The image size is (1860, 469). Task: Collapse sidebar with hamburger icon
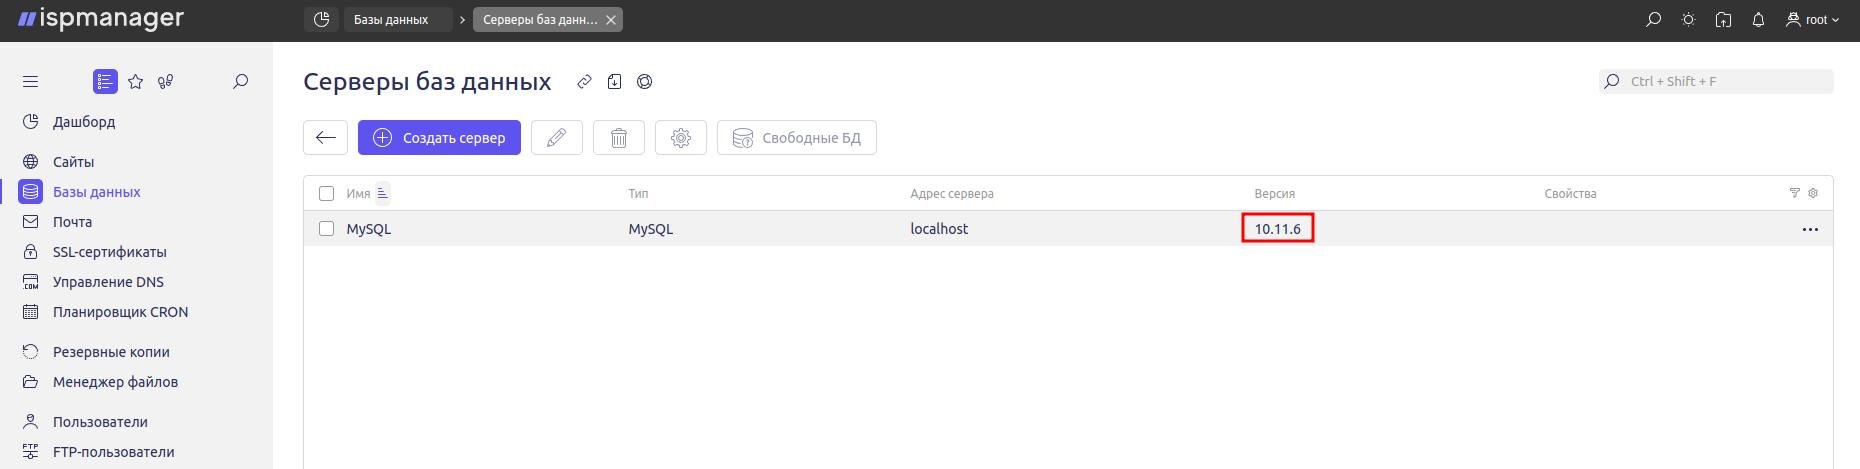(30, 82)
